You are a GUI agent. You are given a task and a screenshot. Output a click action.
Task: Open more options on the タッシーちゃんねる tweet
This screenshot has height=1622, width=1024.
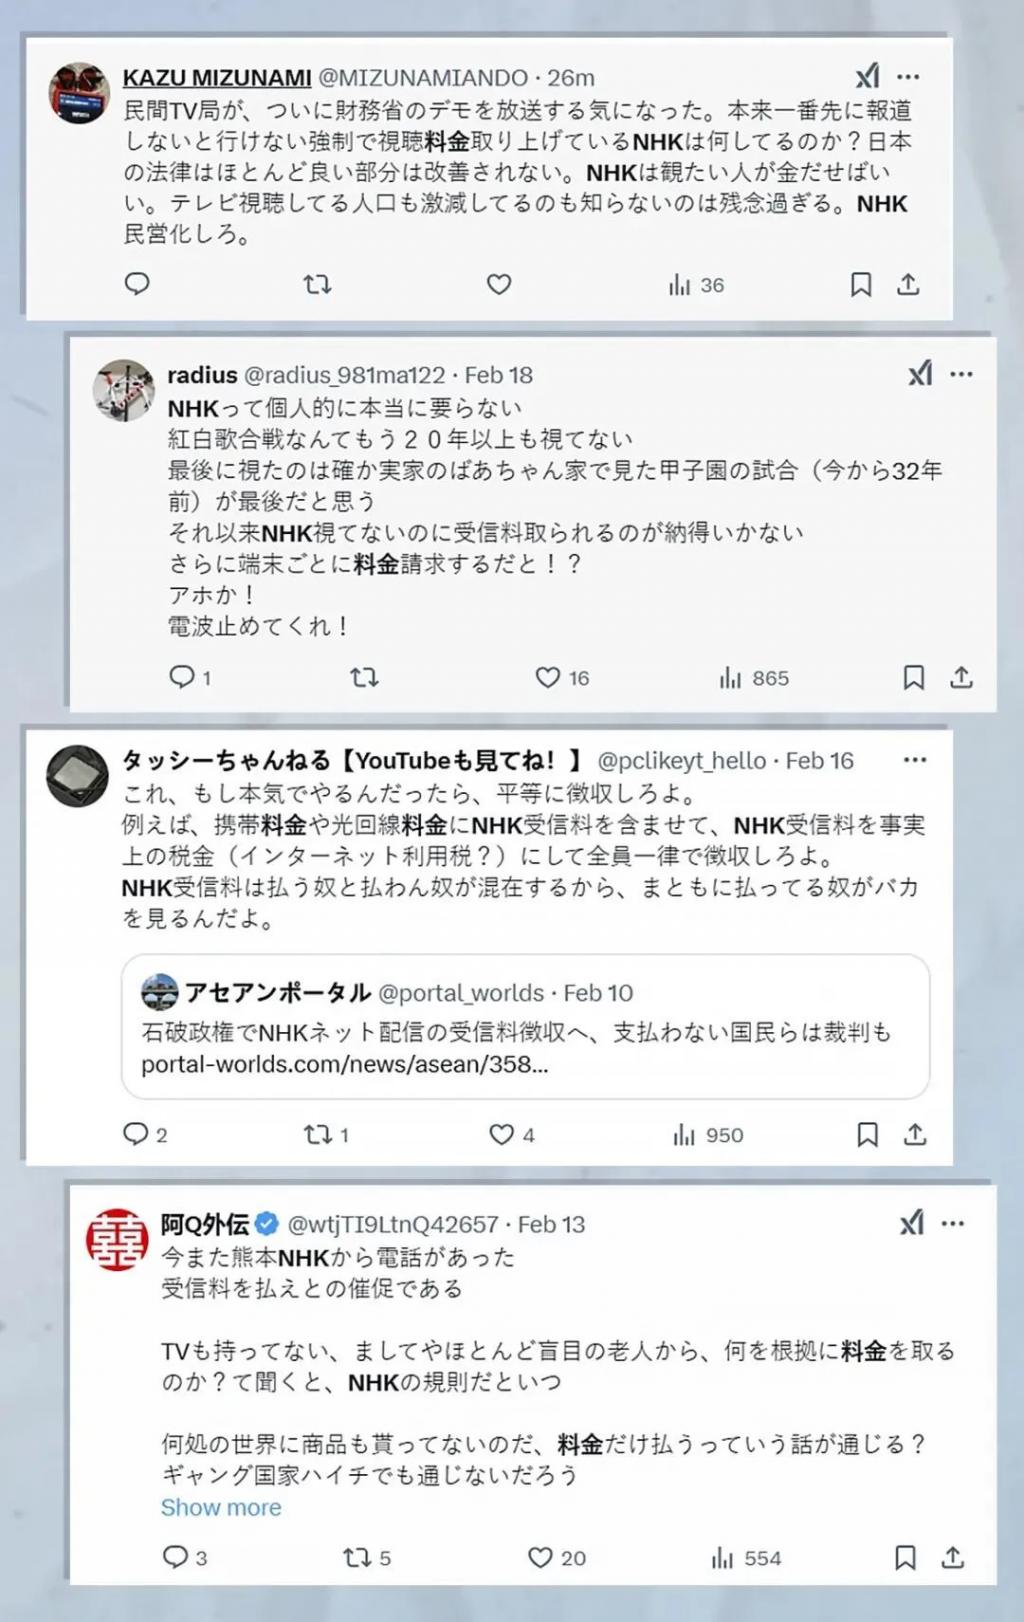pos(915,760)
